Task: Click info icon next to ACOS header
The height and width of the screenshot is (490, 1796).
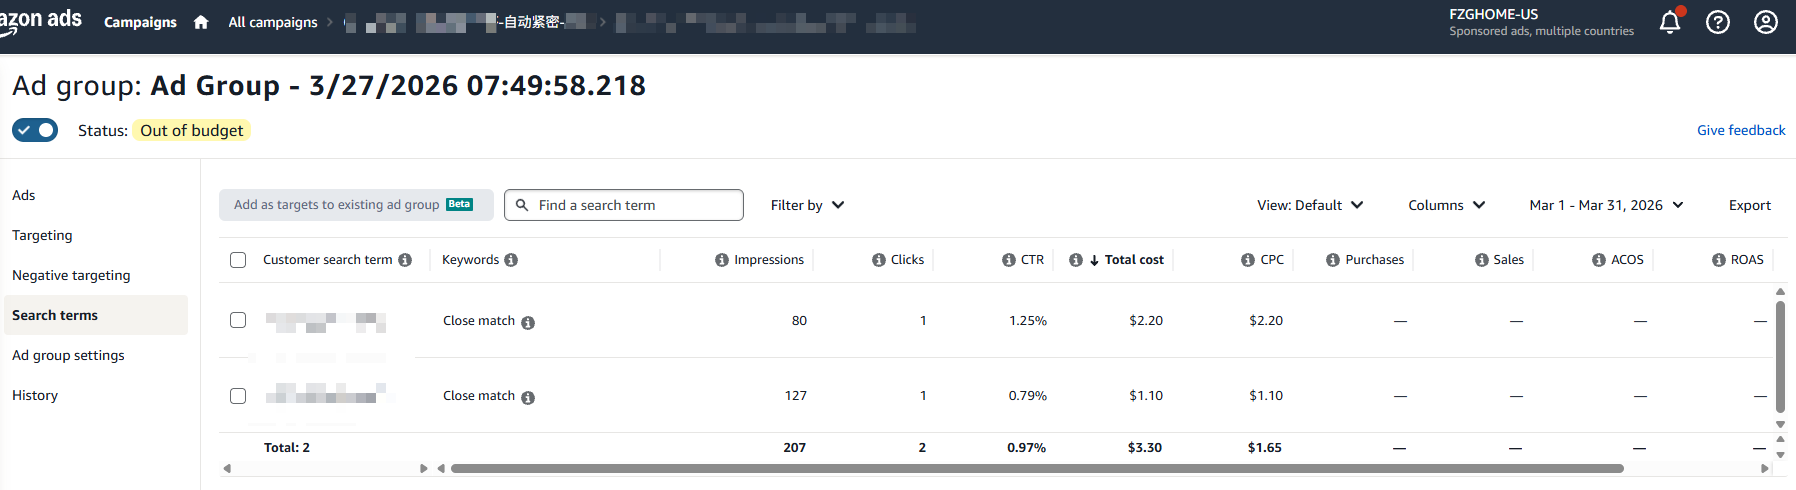Action: (1598, 260)
